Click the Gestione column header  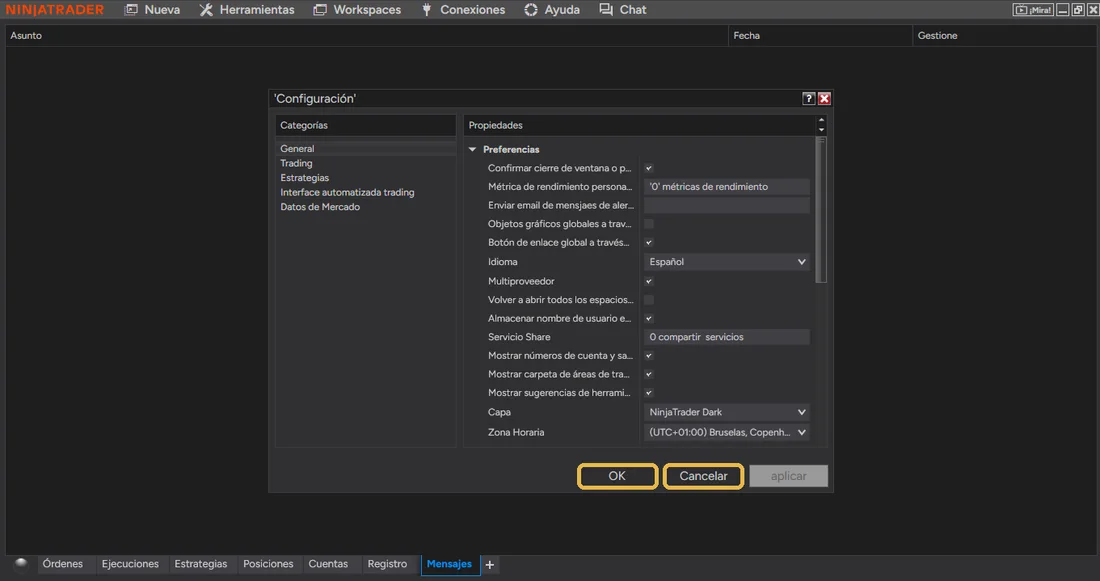click(x=1003, y=36)
